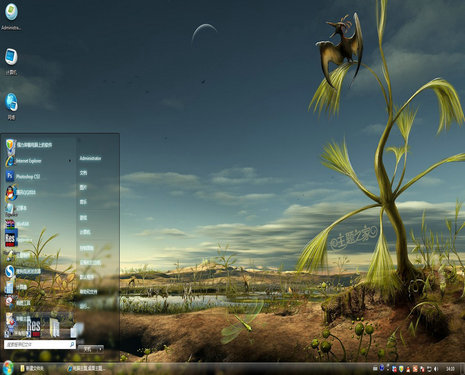This screenshot has height=375, width=465.
Task: Open the shutdown options arrow
Action: pyautogui.click(x=100, y=349)
